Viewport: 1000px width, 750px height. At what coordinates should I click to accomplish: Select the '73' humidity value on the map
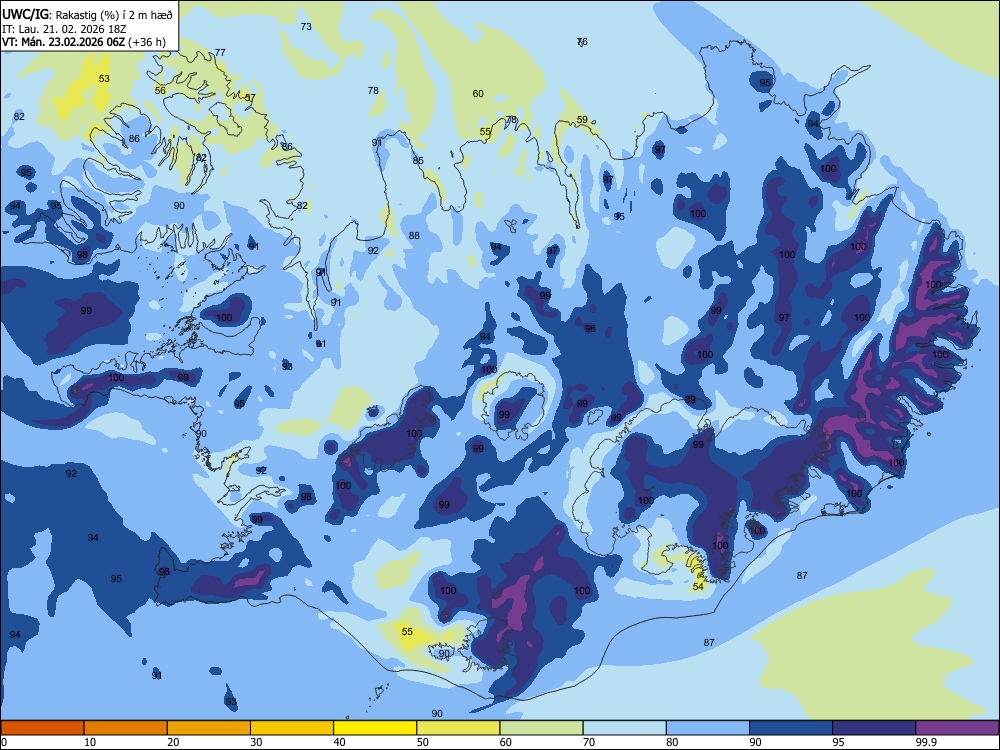click(x=306, y=26)
